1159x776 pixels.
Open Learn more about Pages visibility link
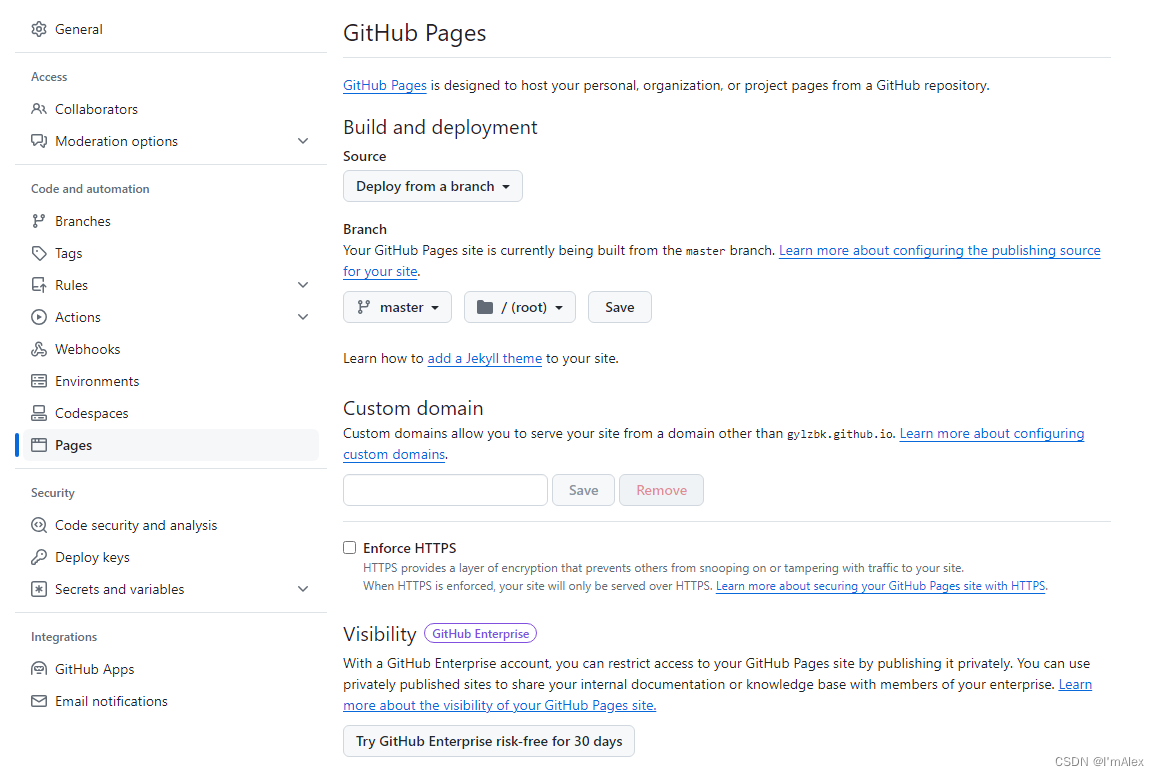[x=499, y=705]
